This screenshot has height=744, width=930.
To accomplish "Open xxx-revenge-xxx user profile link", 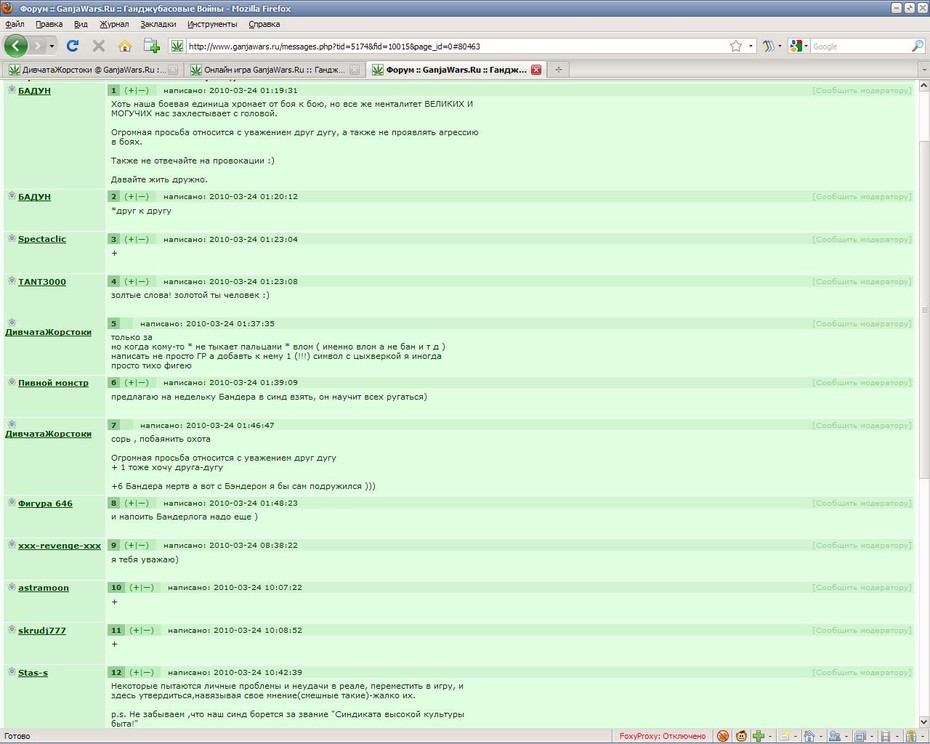I will point(59,546).
